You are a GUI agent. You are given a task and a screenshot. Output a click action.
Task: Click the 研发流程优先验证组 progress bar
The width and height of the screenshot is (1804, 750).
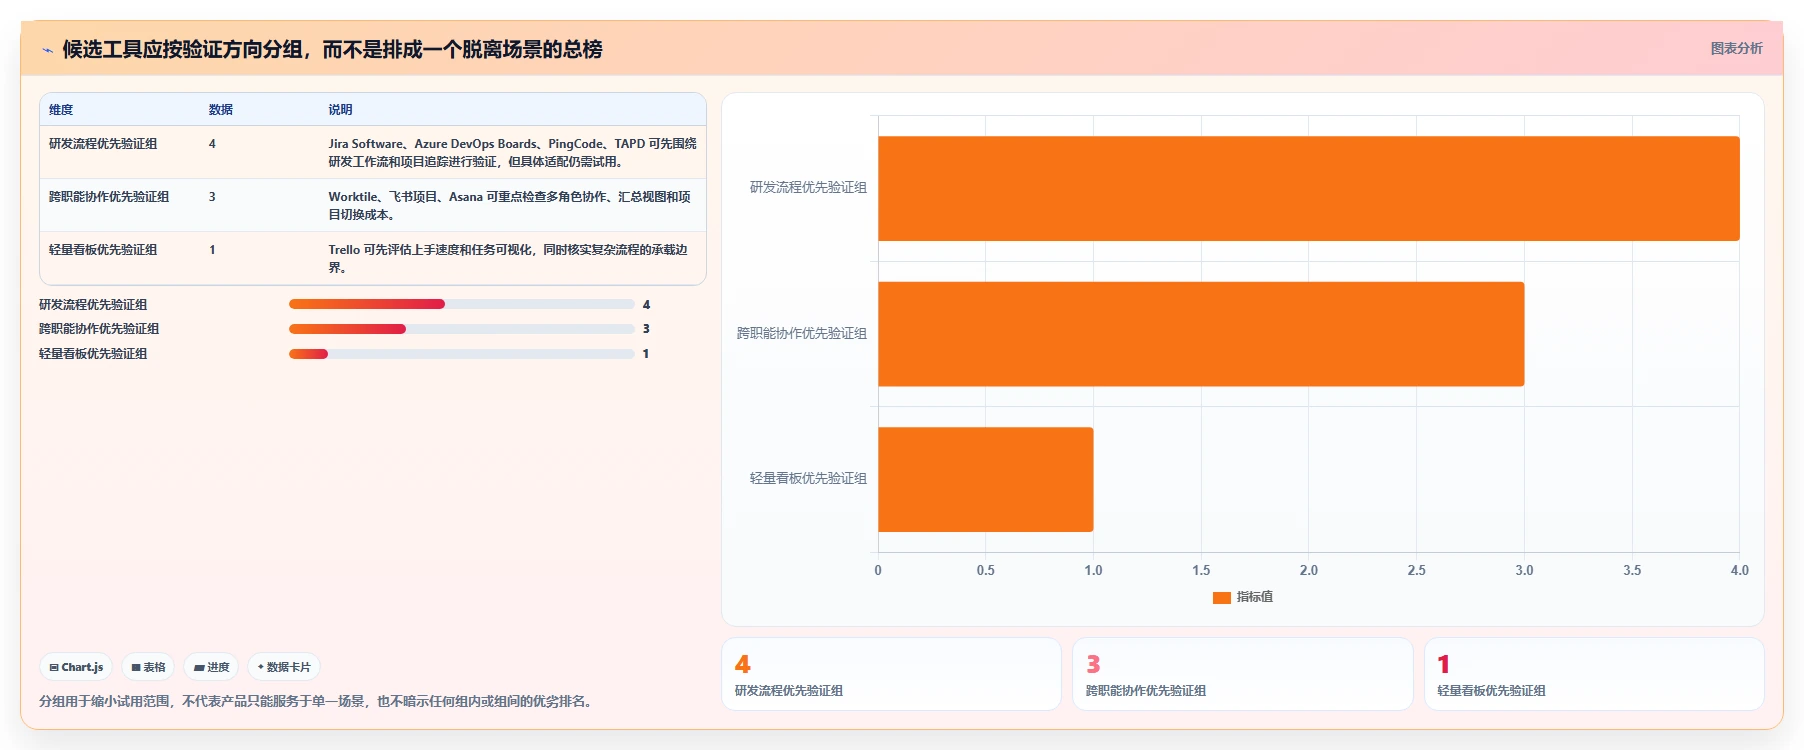click(x=461, y=304)
